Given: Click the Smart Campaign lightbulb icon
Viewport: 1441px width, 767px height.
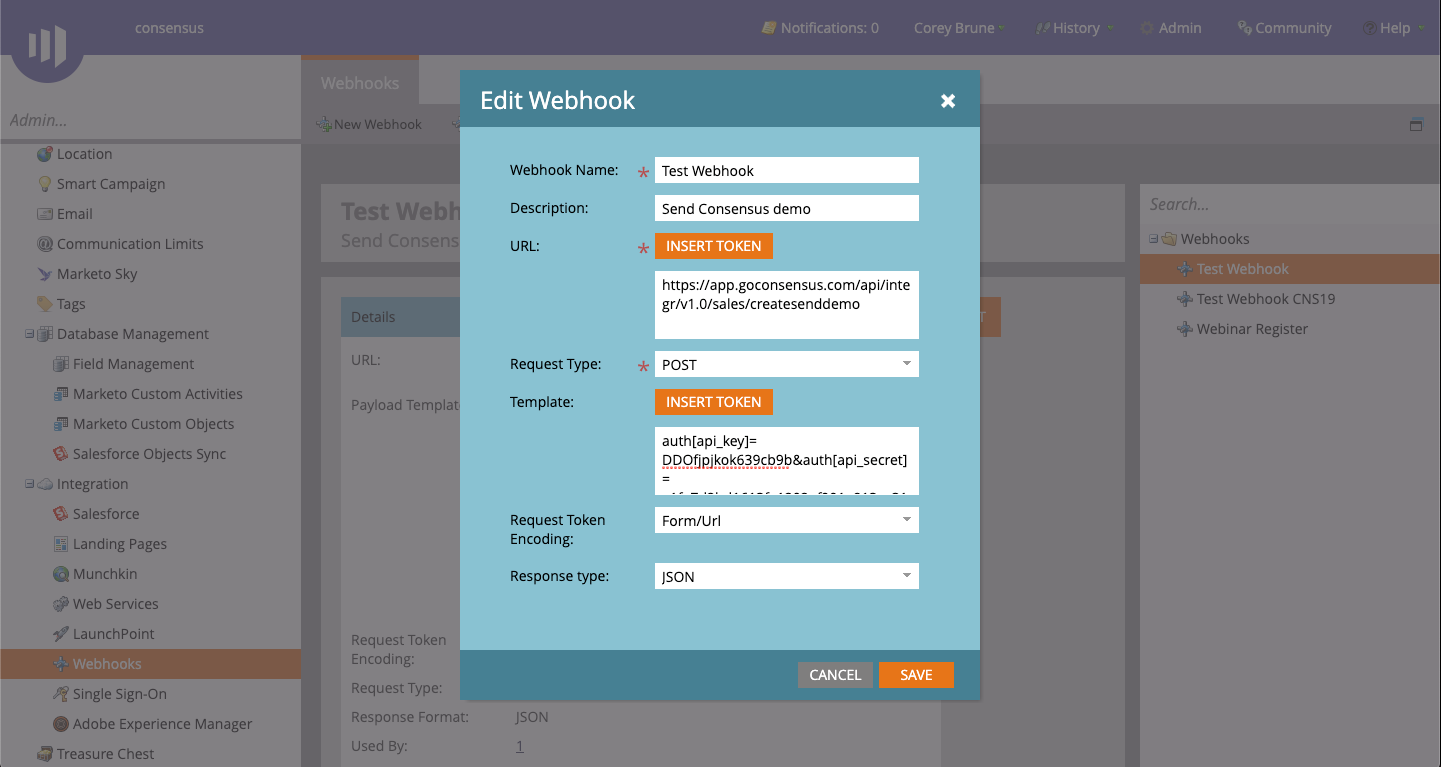Looking at the screenshot, I should click(x=44, y=184).
